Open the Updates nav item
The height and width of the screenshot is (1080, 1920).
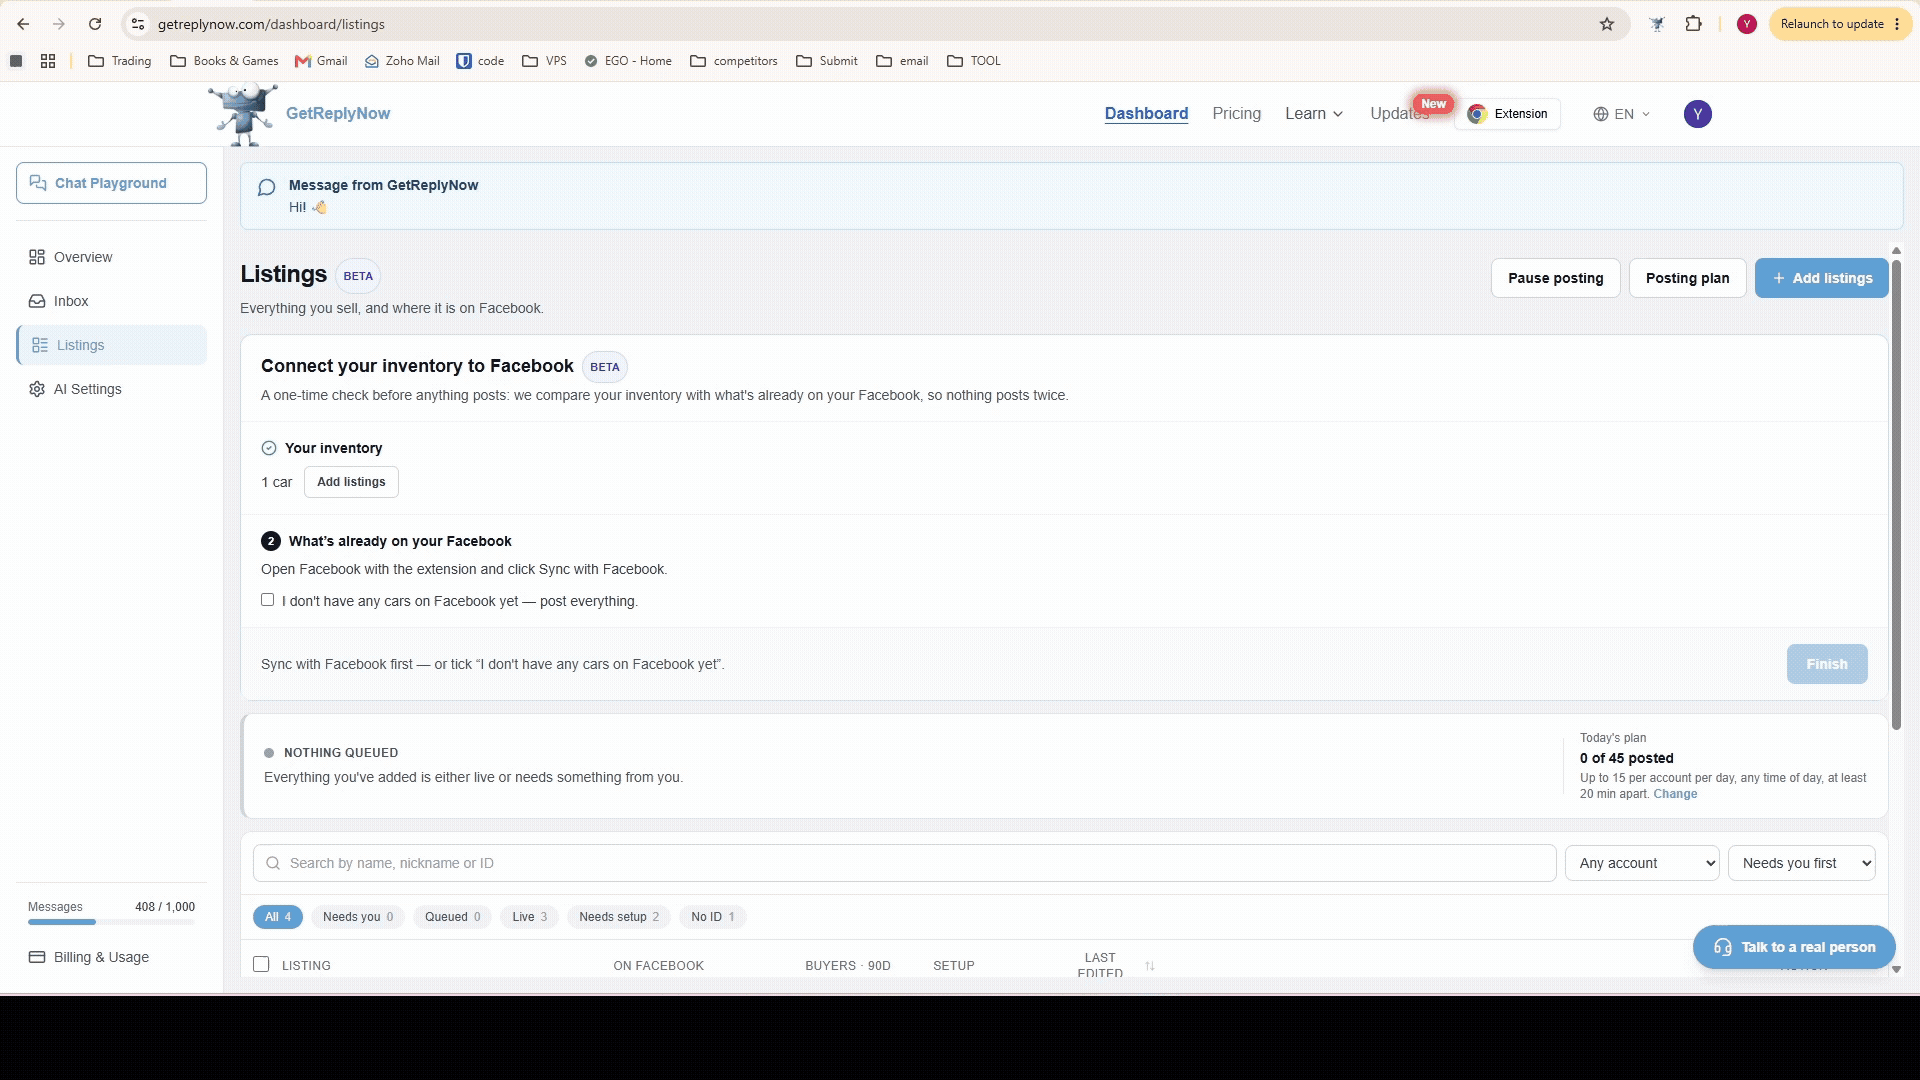pos(1400,114)
